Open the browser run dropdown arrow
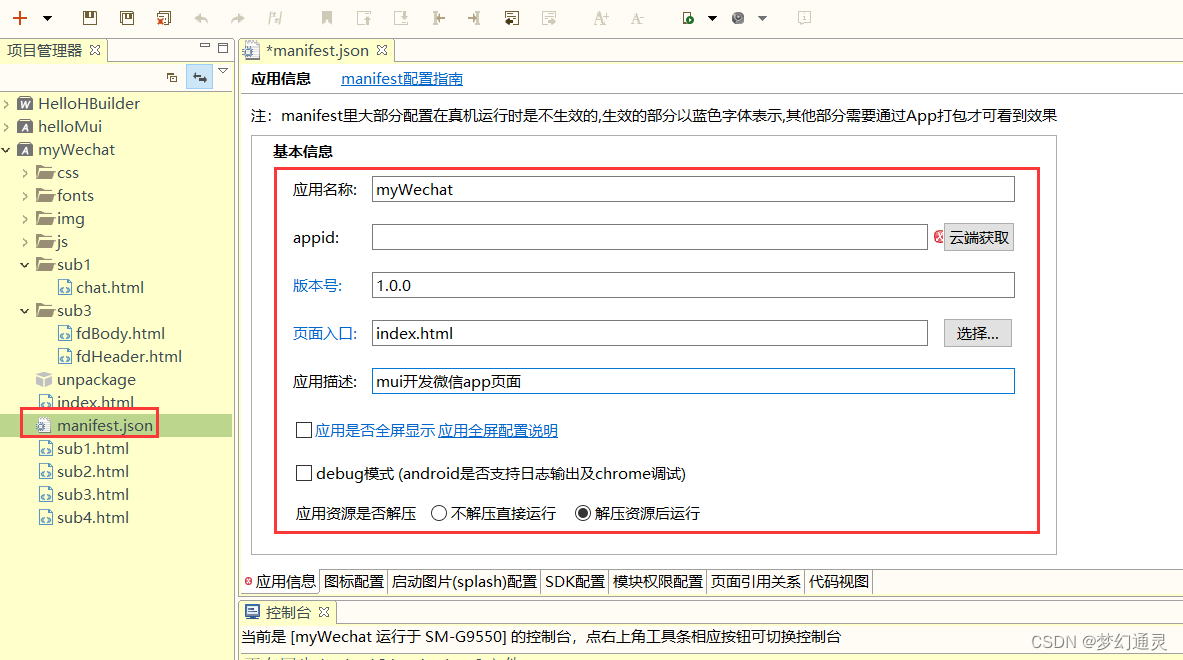 (x=762, y=17)
